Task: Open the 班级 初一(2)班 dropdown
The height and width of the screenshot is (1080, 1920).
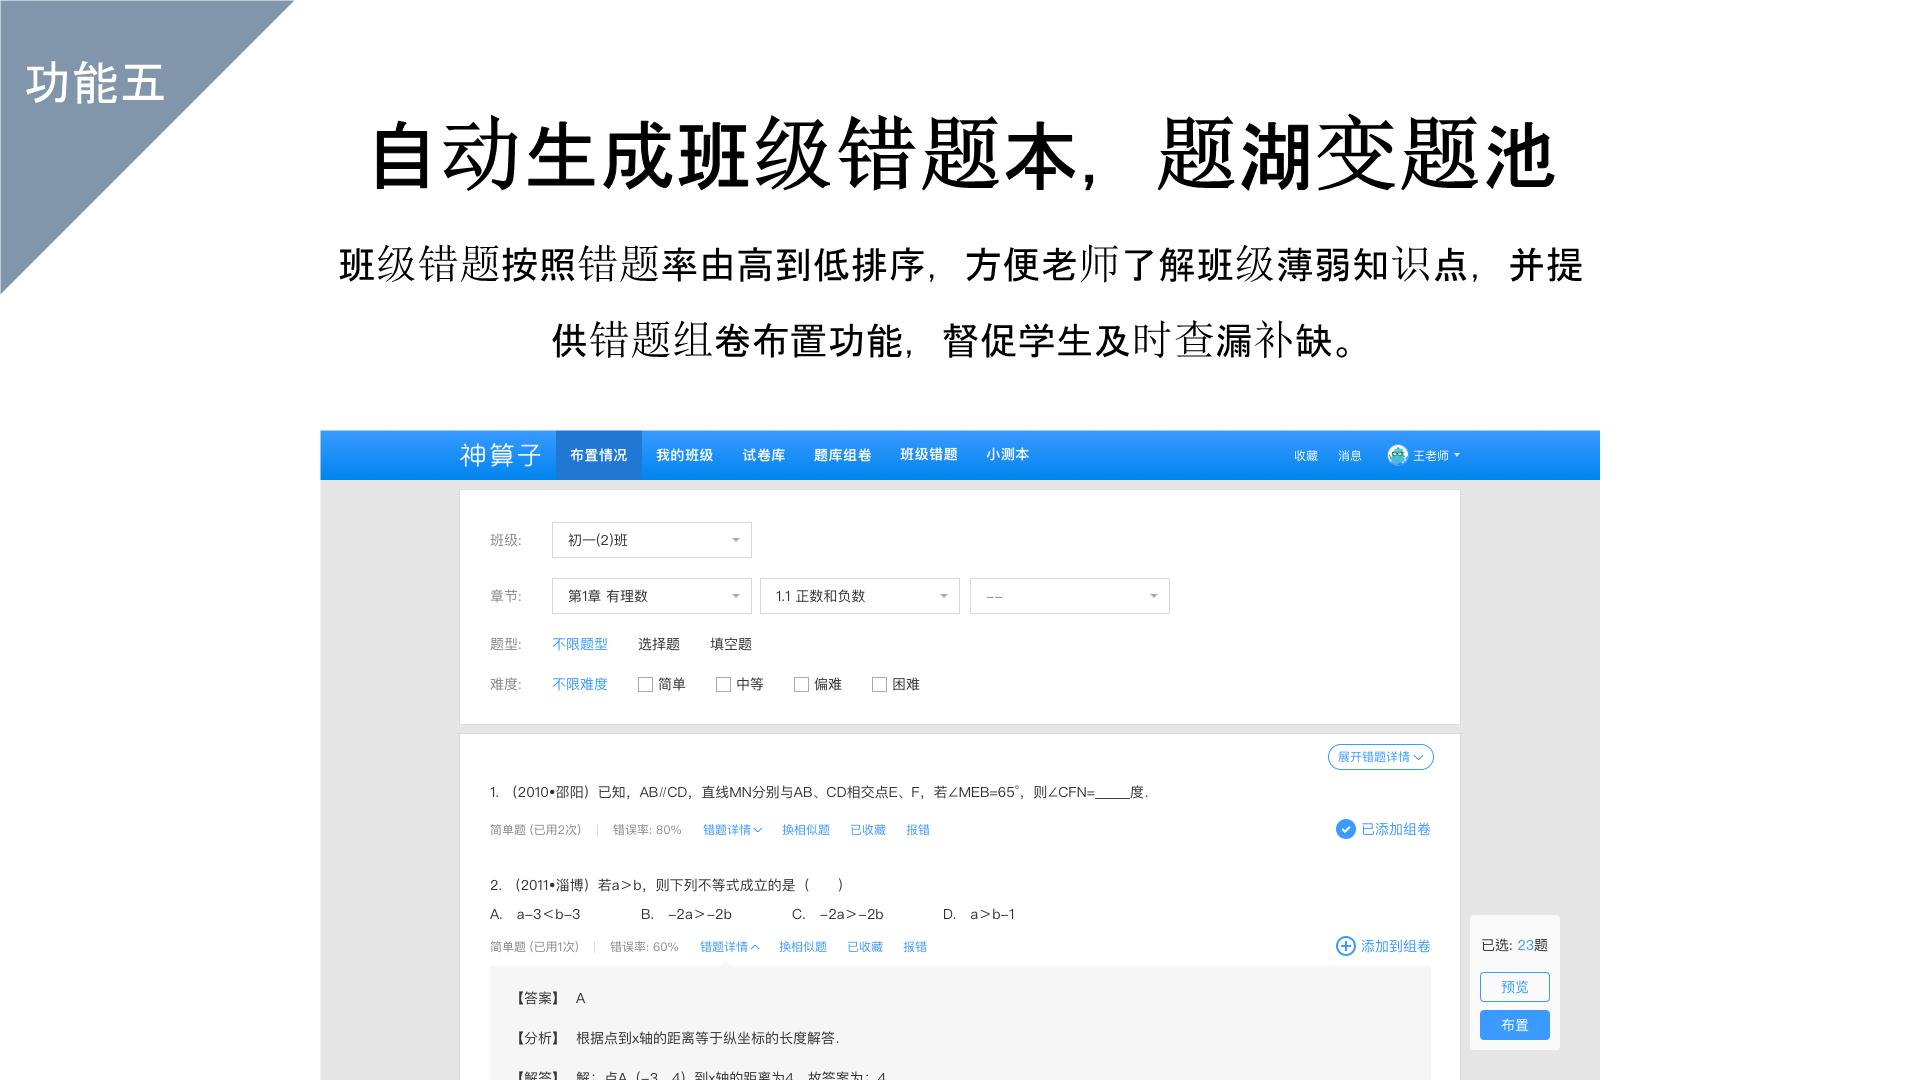Action: tap(651, 540)
